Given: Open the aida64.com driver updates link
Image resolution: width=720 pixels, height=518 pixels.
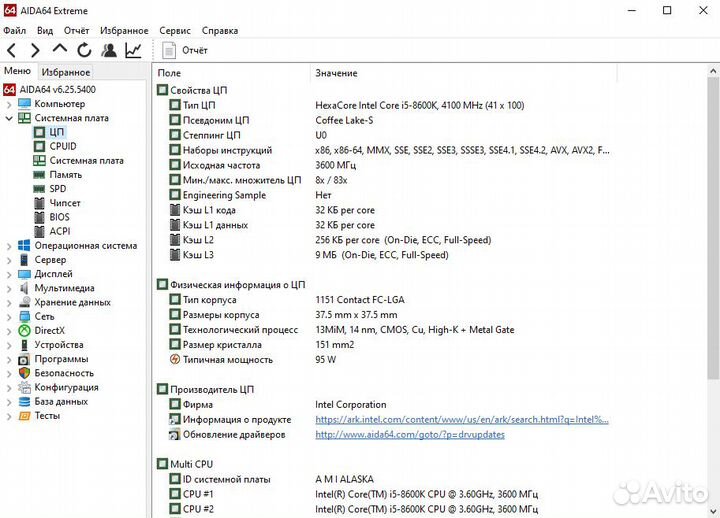Looking at the screenshot, I should click(410, 434).
